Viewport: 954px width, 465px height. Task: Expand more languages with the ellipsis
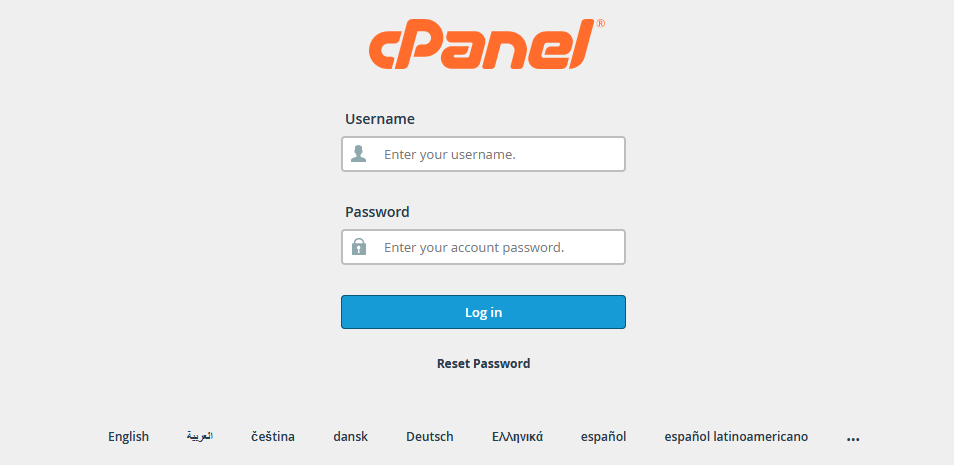pyautogui.click(x=853, y=438)
